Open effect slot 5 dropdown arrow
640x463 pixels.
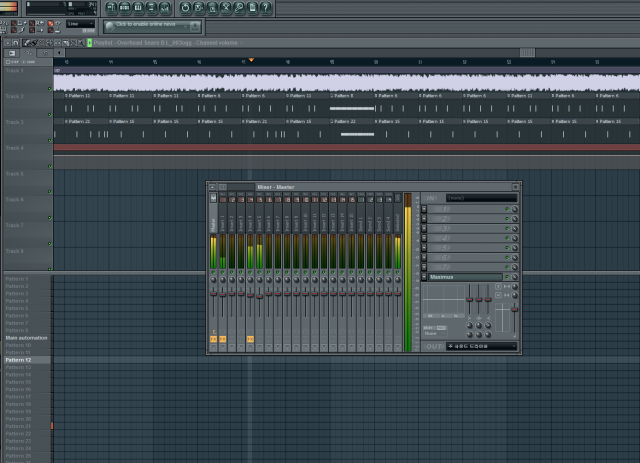tap(424, 248)
